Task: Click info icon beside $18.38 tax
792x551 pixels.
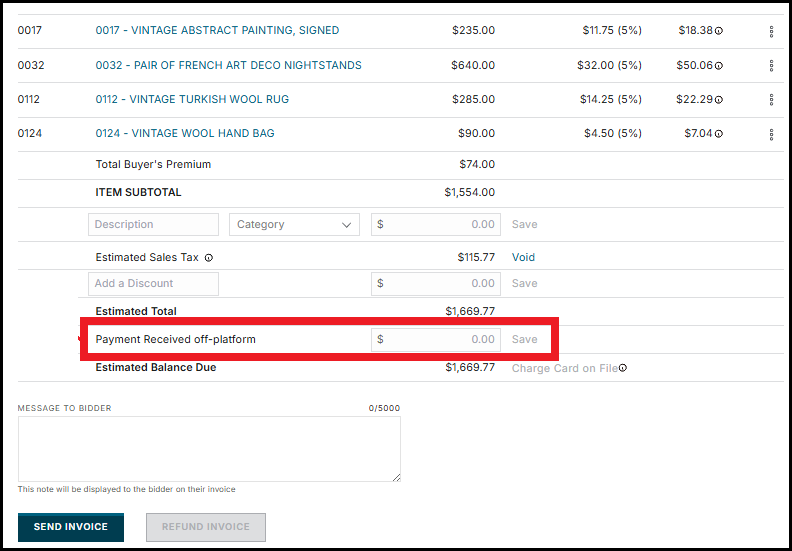Action: click(719, 31)
